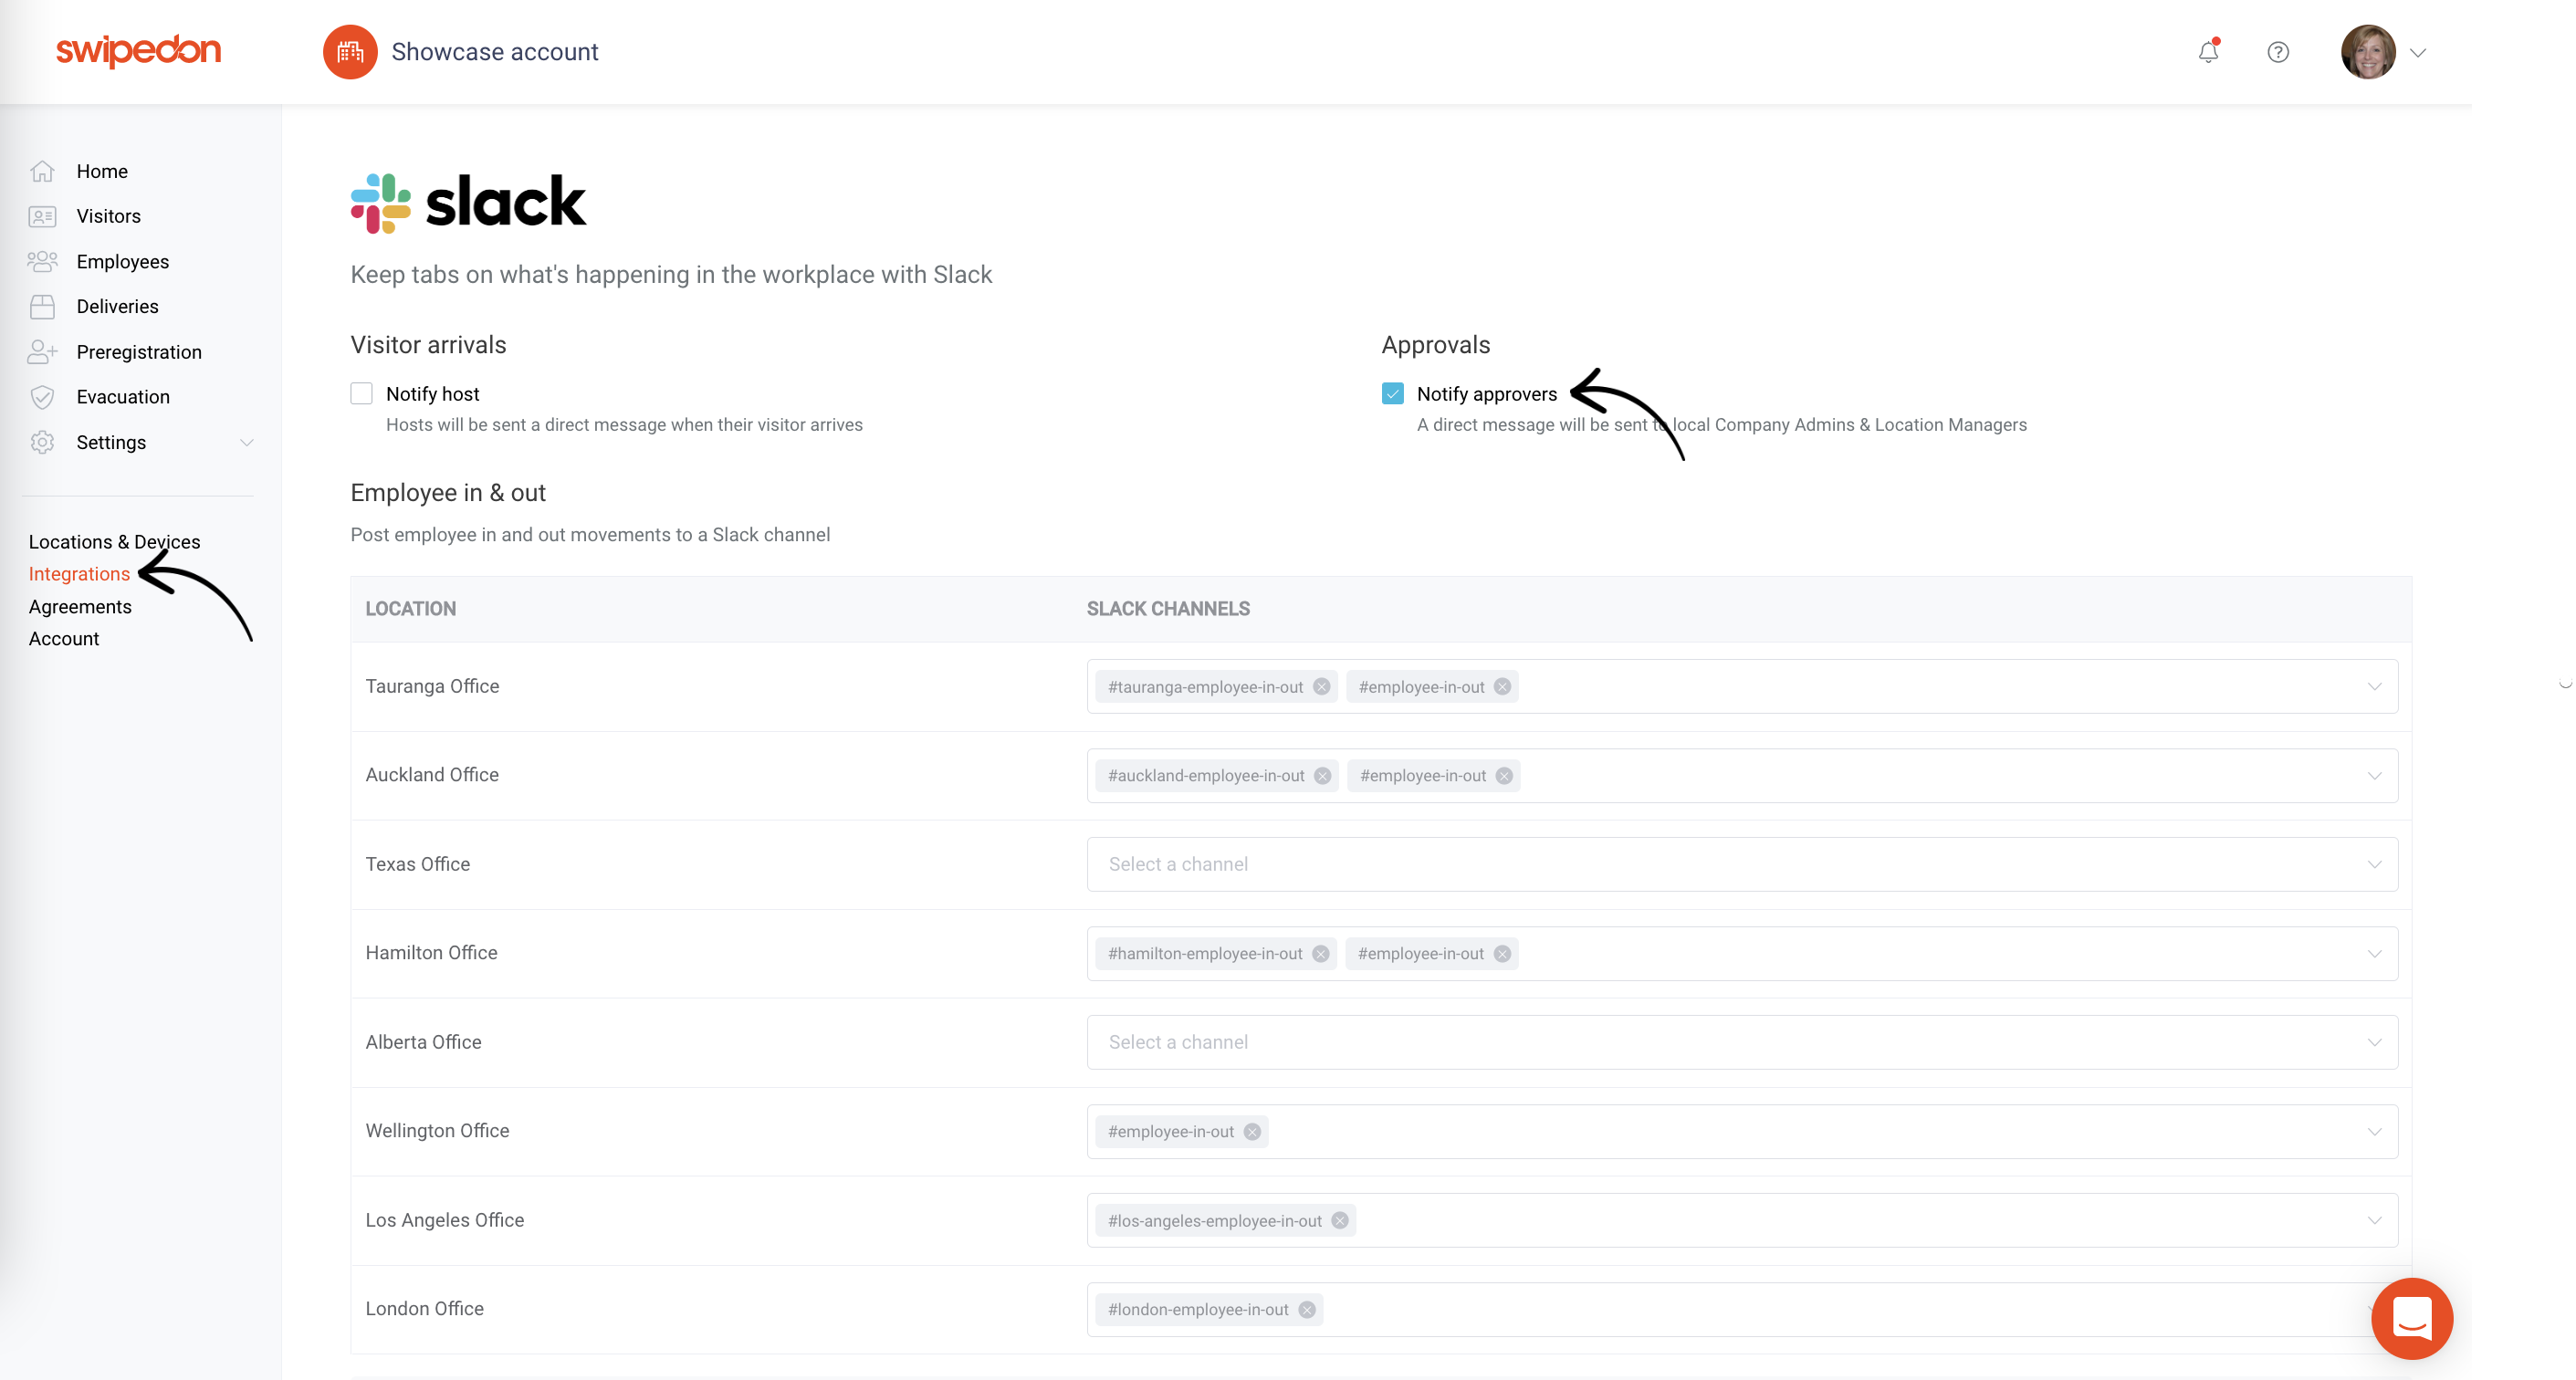Viewport: 2576px width, 1380px height.
Task: Click the user profile avatar
Action: coord(2368,52)
